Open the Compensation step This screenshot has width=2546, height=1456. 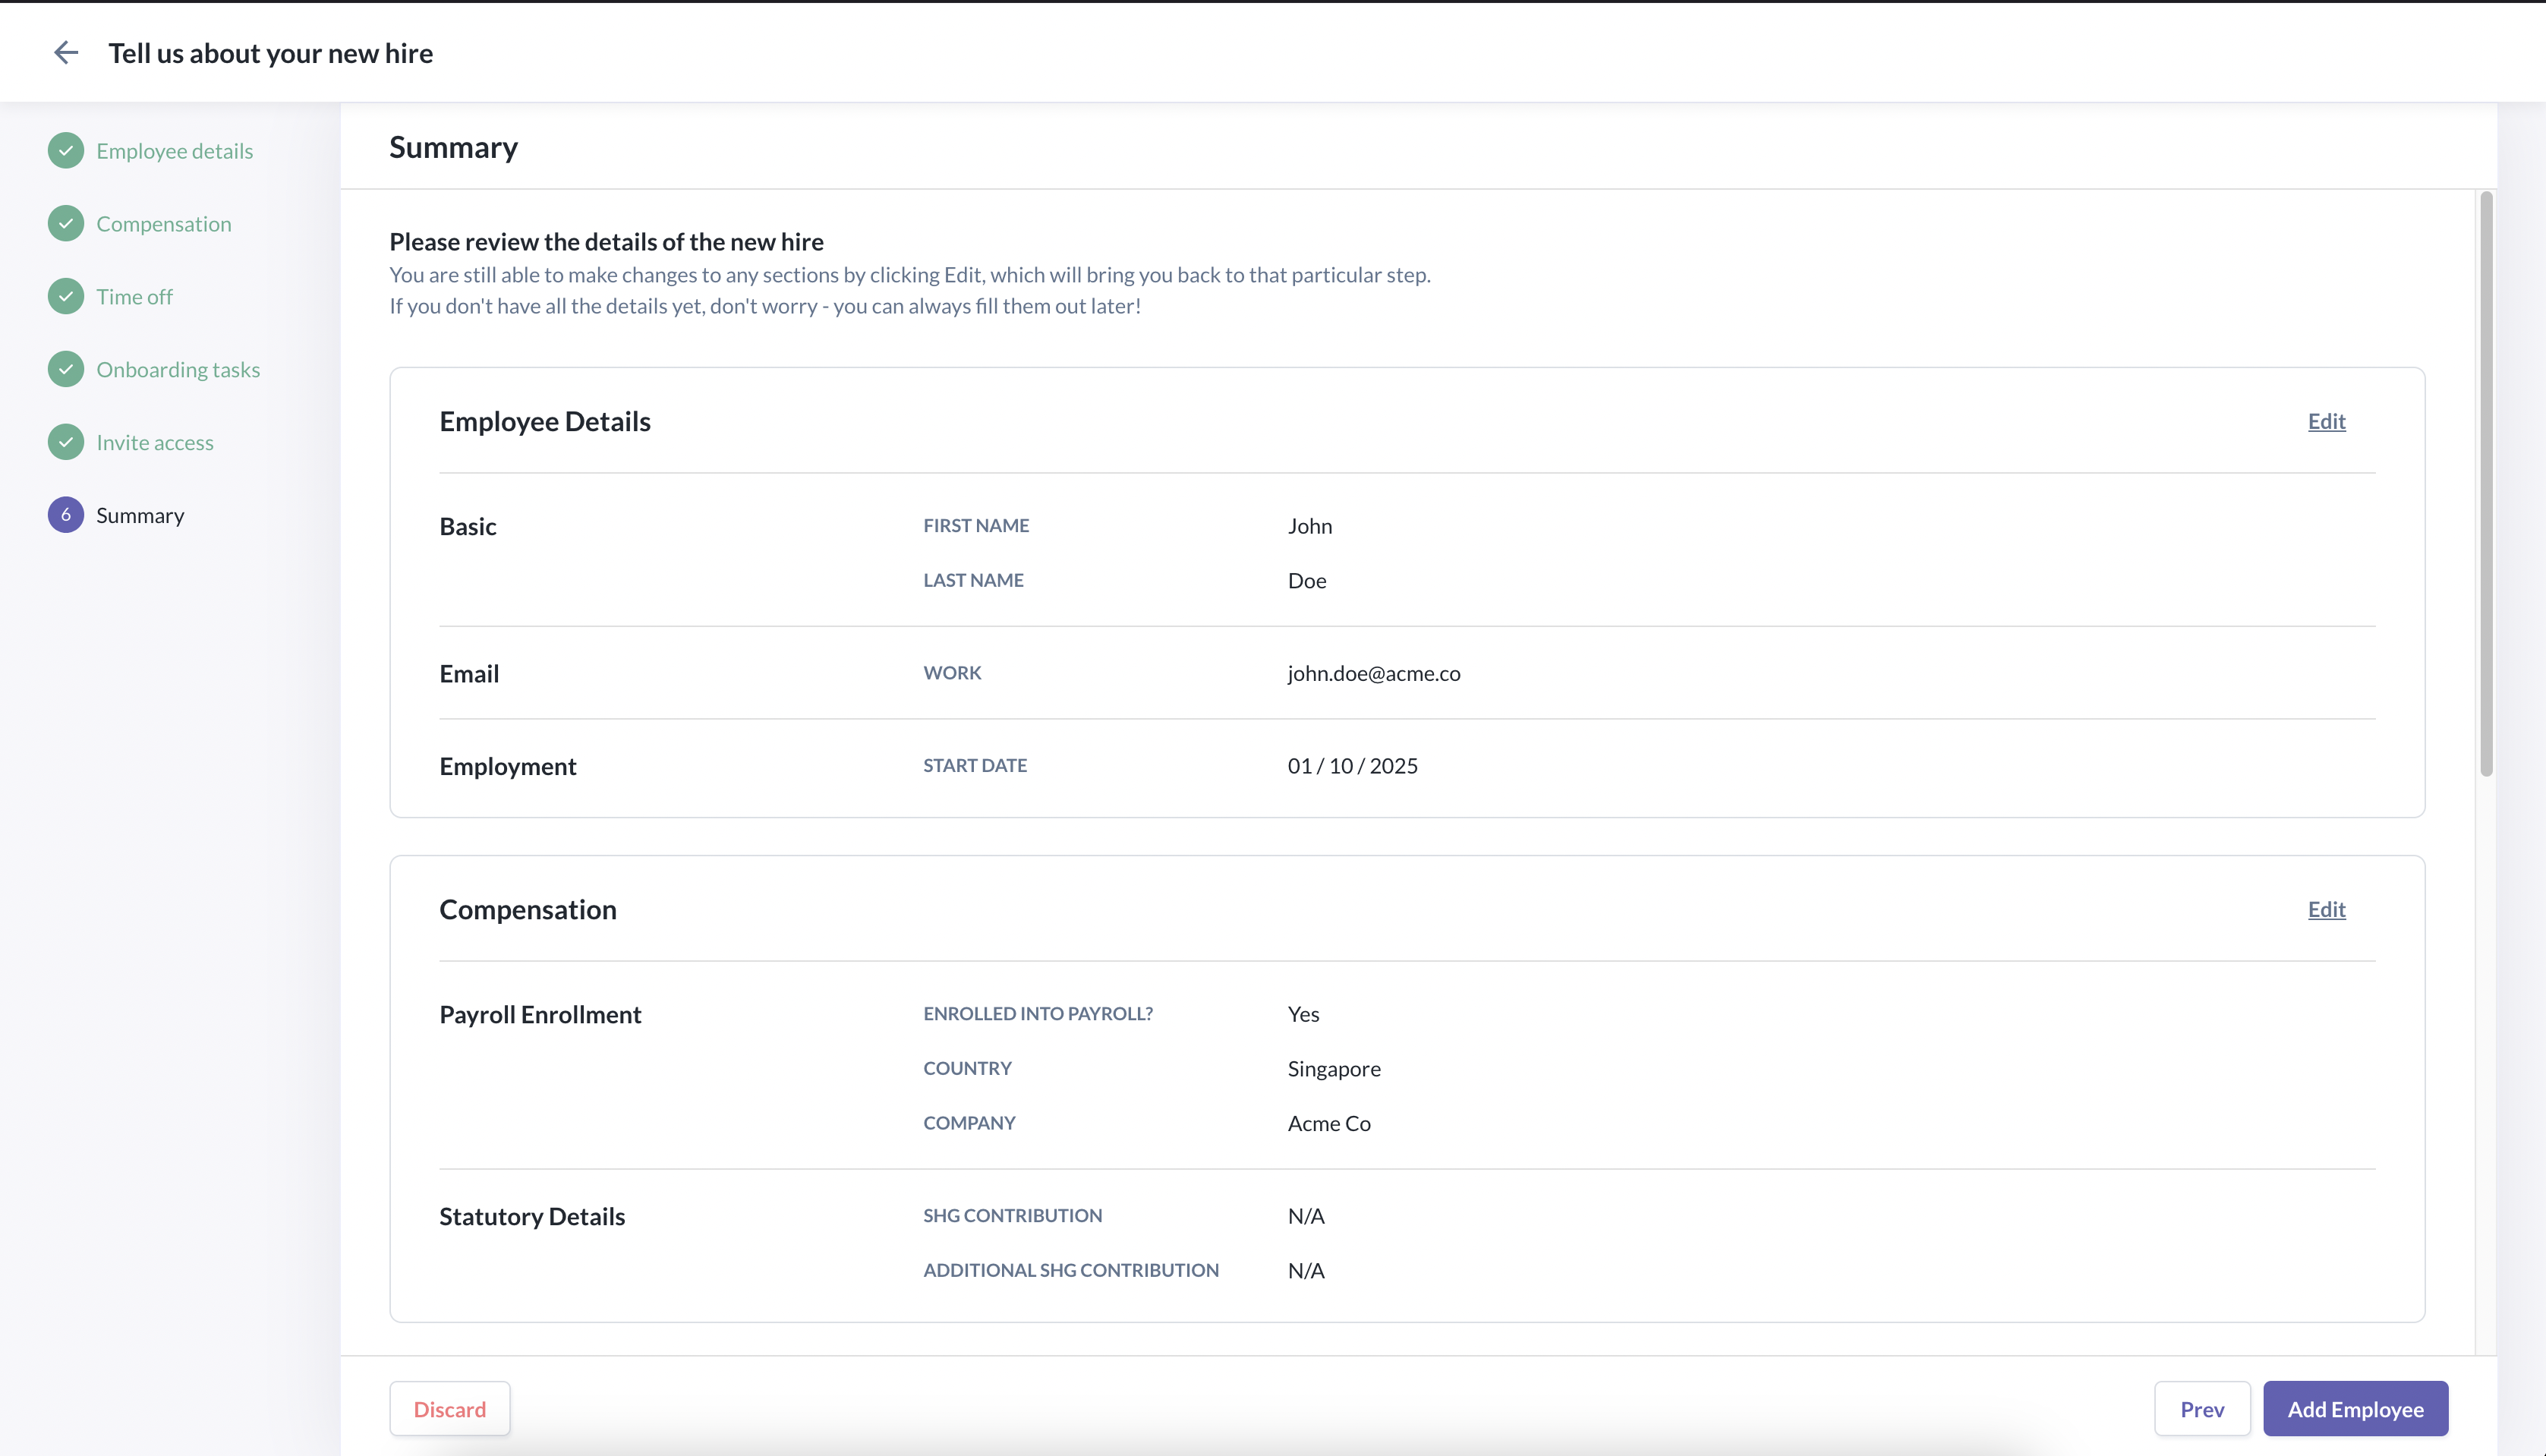(x=163, y=224)
